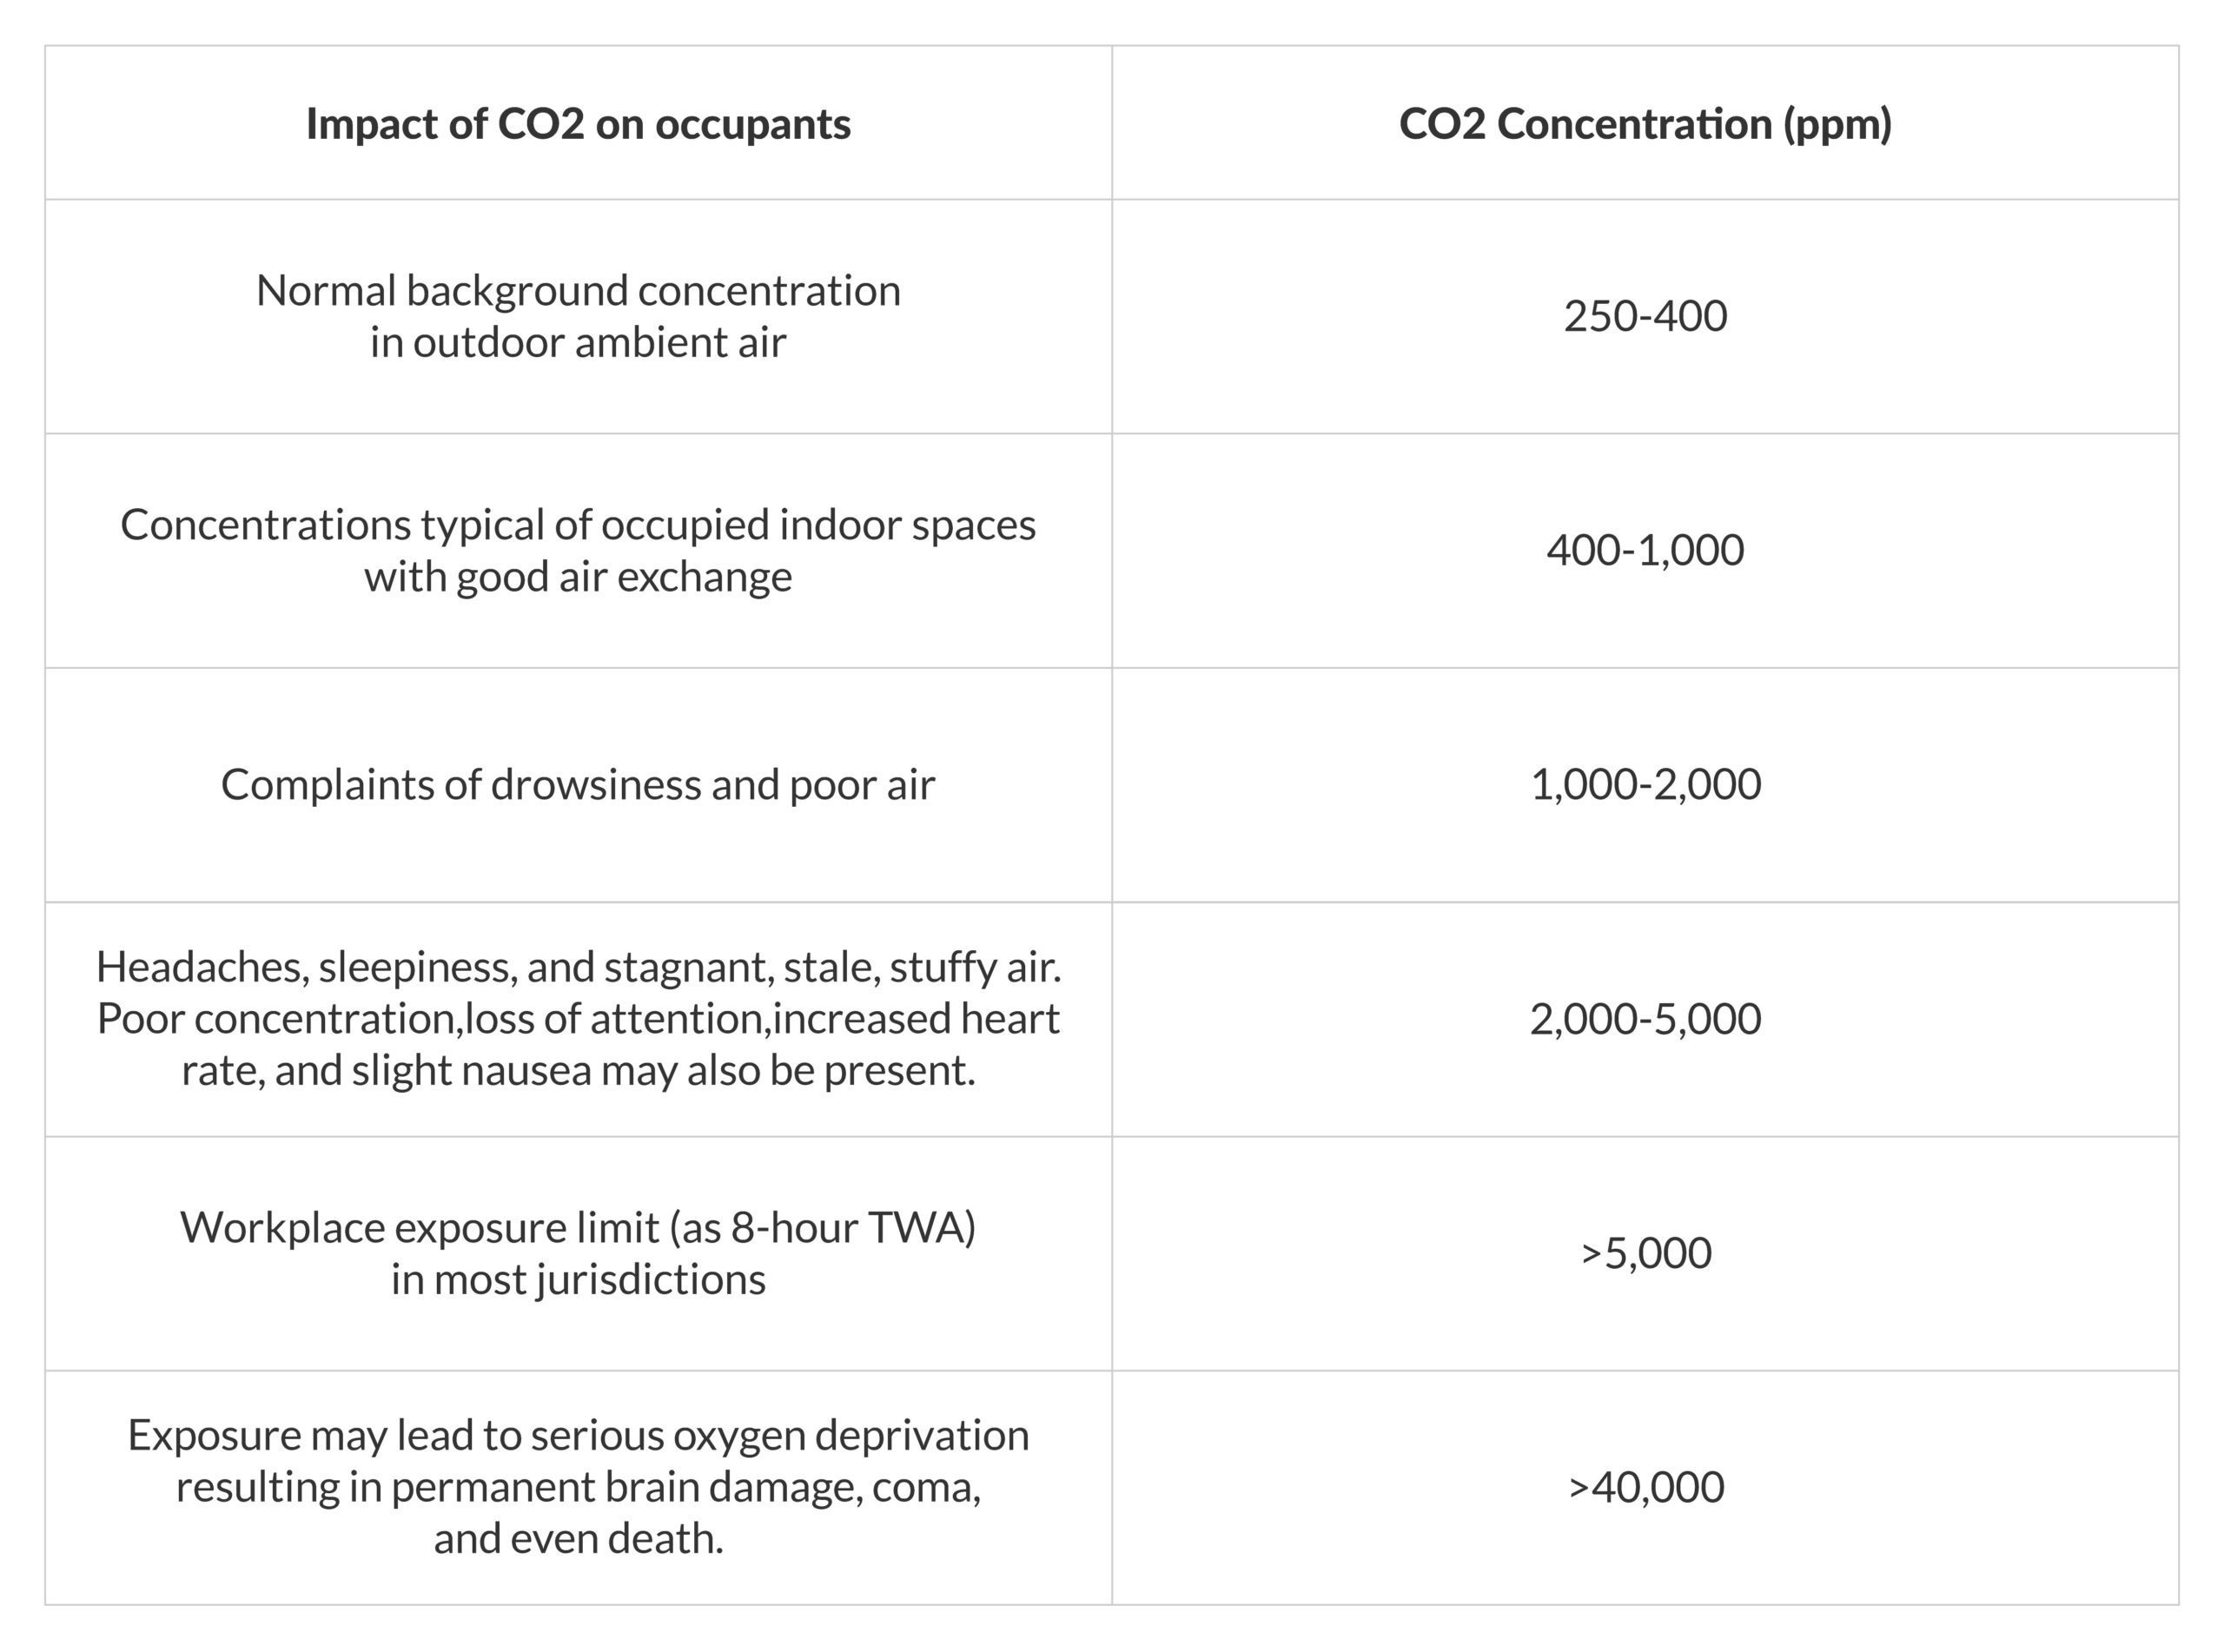Select the 2,000-5,000 concentration value
Image resolution: width=2224 pixels, height=1652 pixels.
[1645, 1019]
